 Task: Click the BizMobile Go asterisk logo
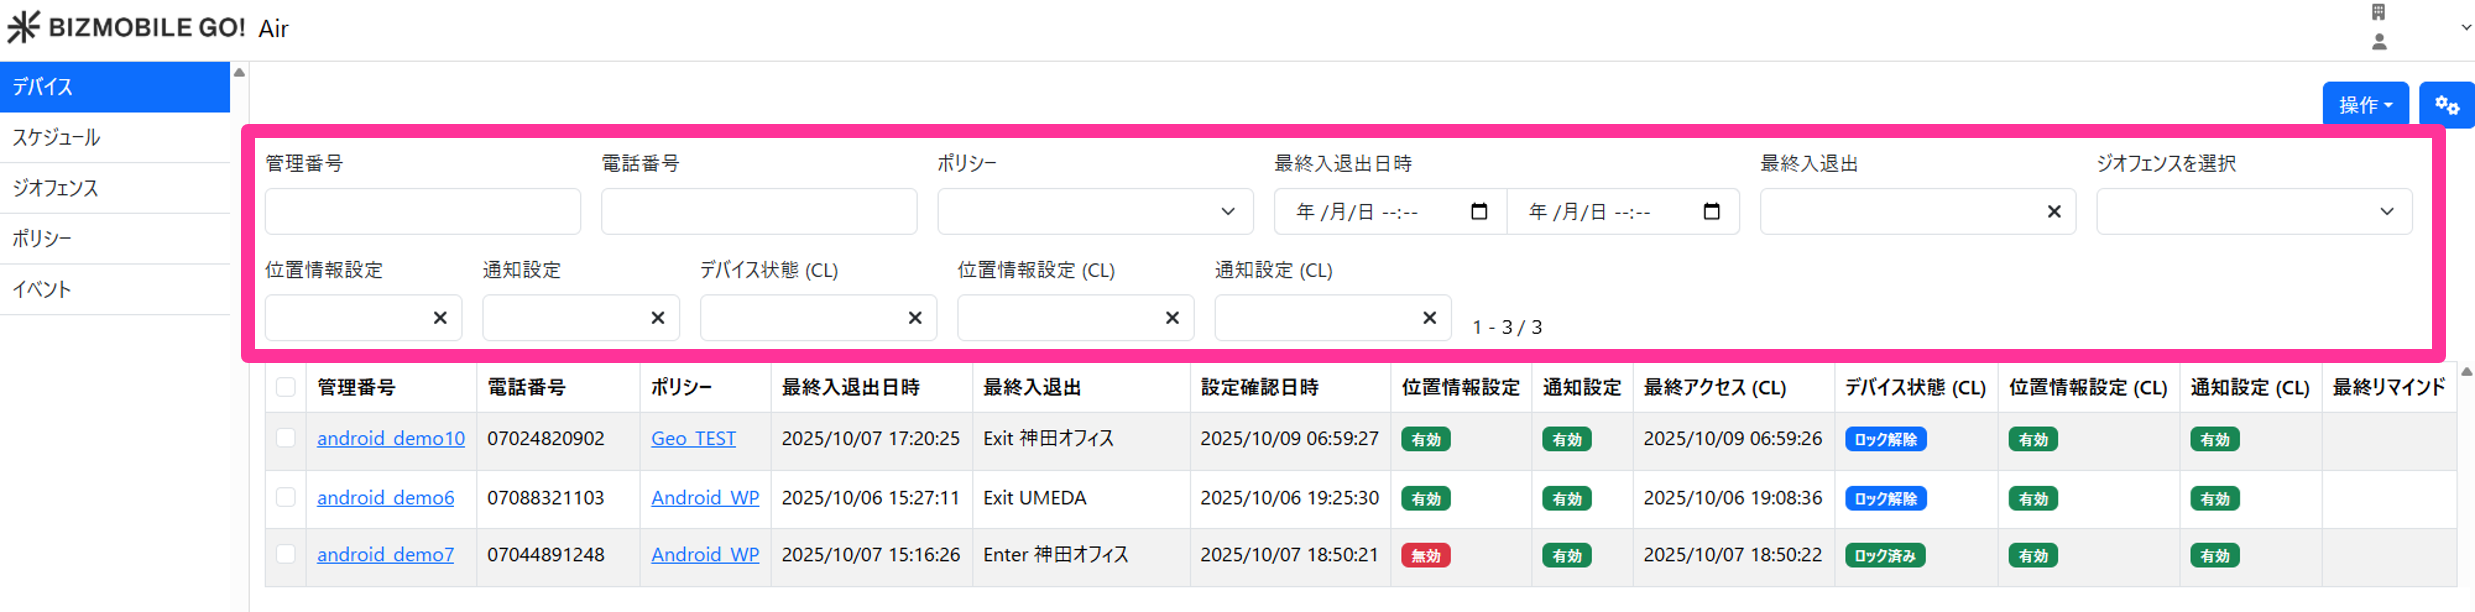23,27
